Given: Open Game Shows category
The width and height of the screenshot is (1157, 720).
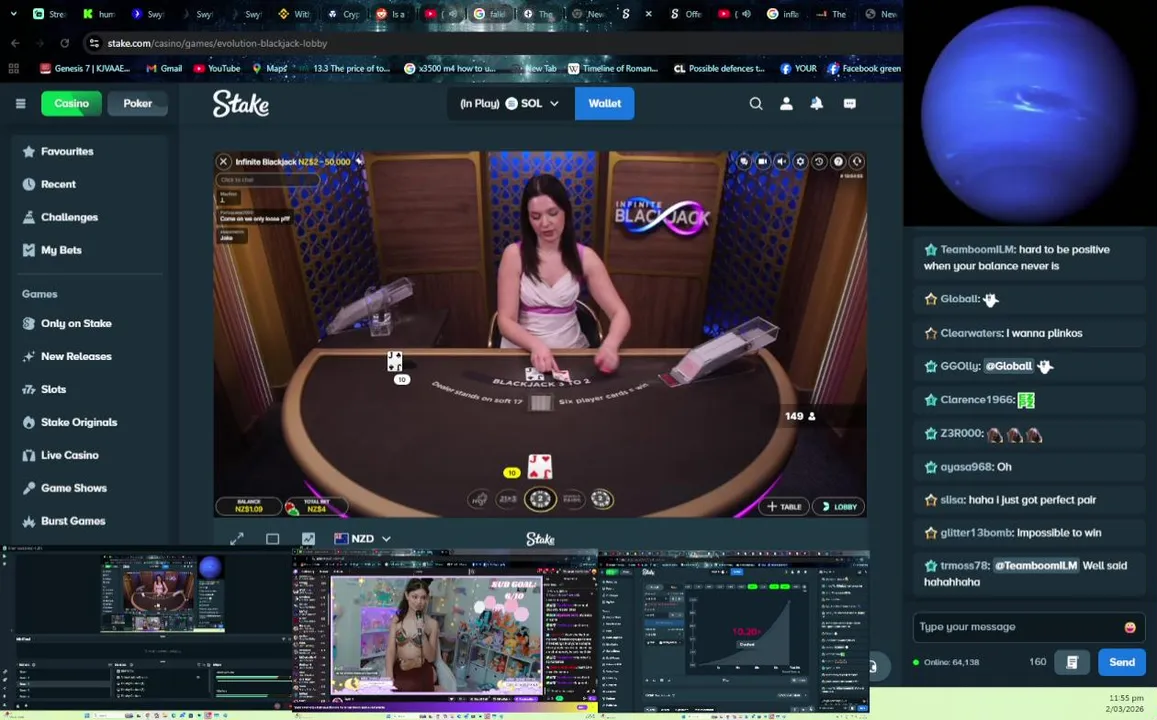Looking at the screenshot, I should [89, 488].
